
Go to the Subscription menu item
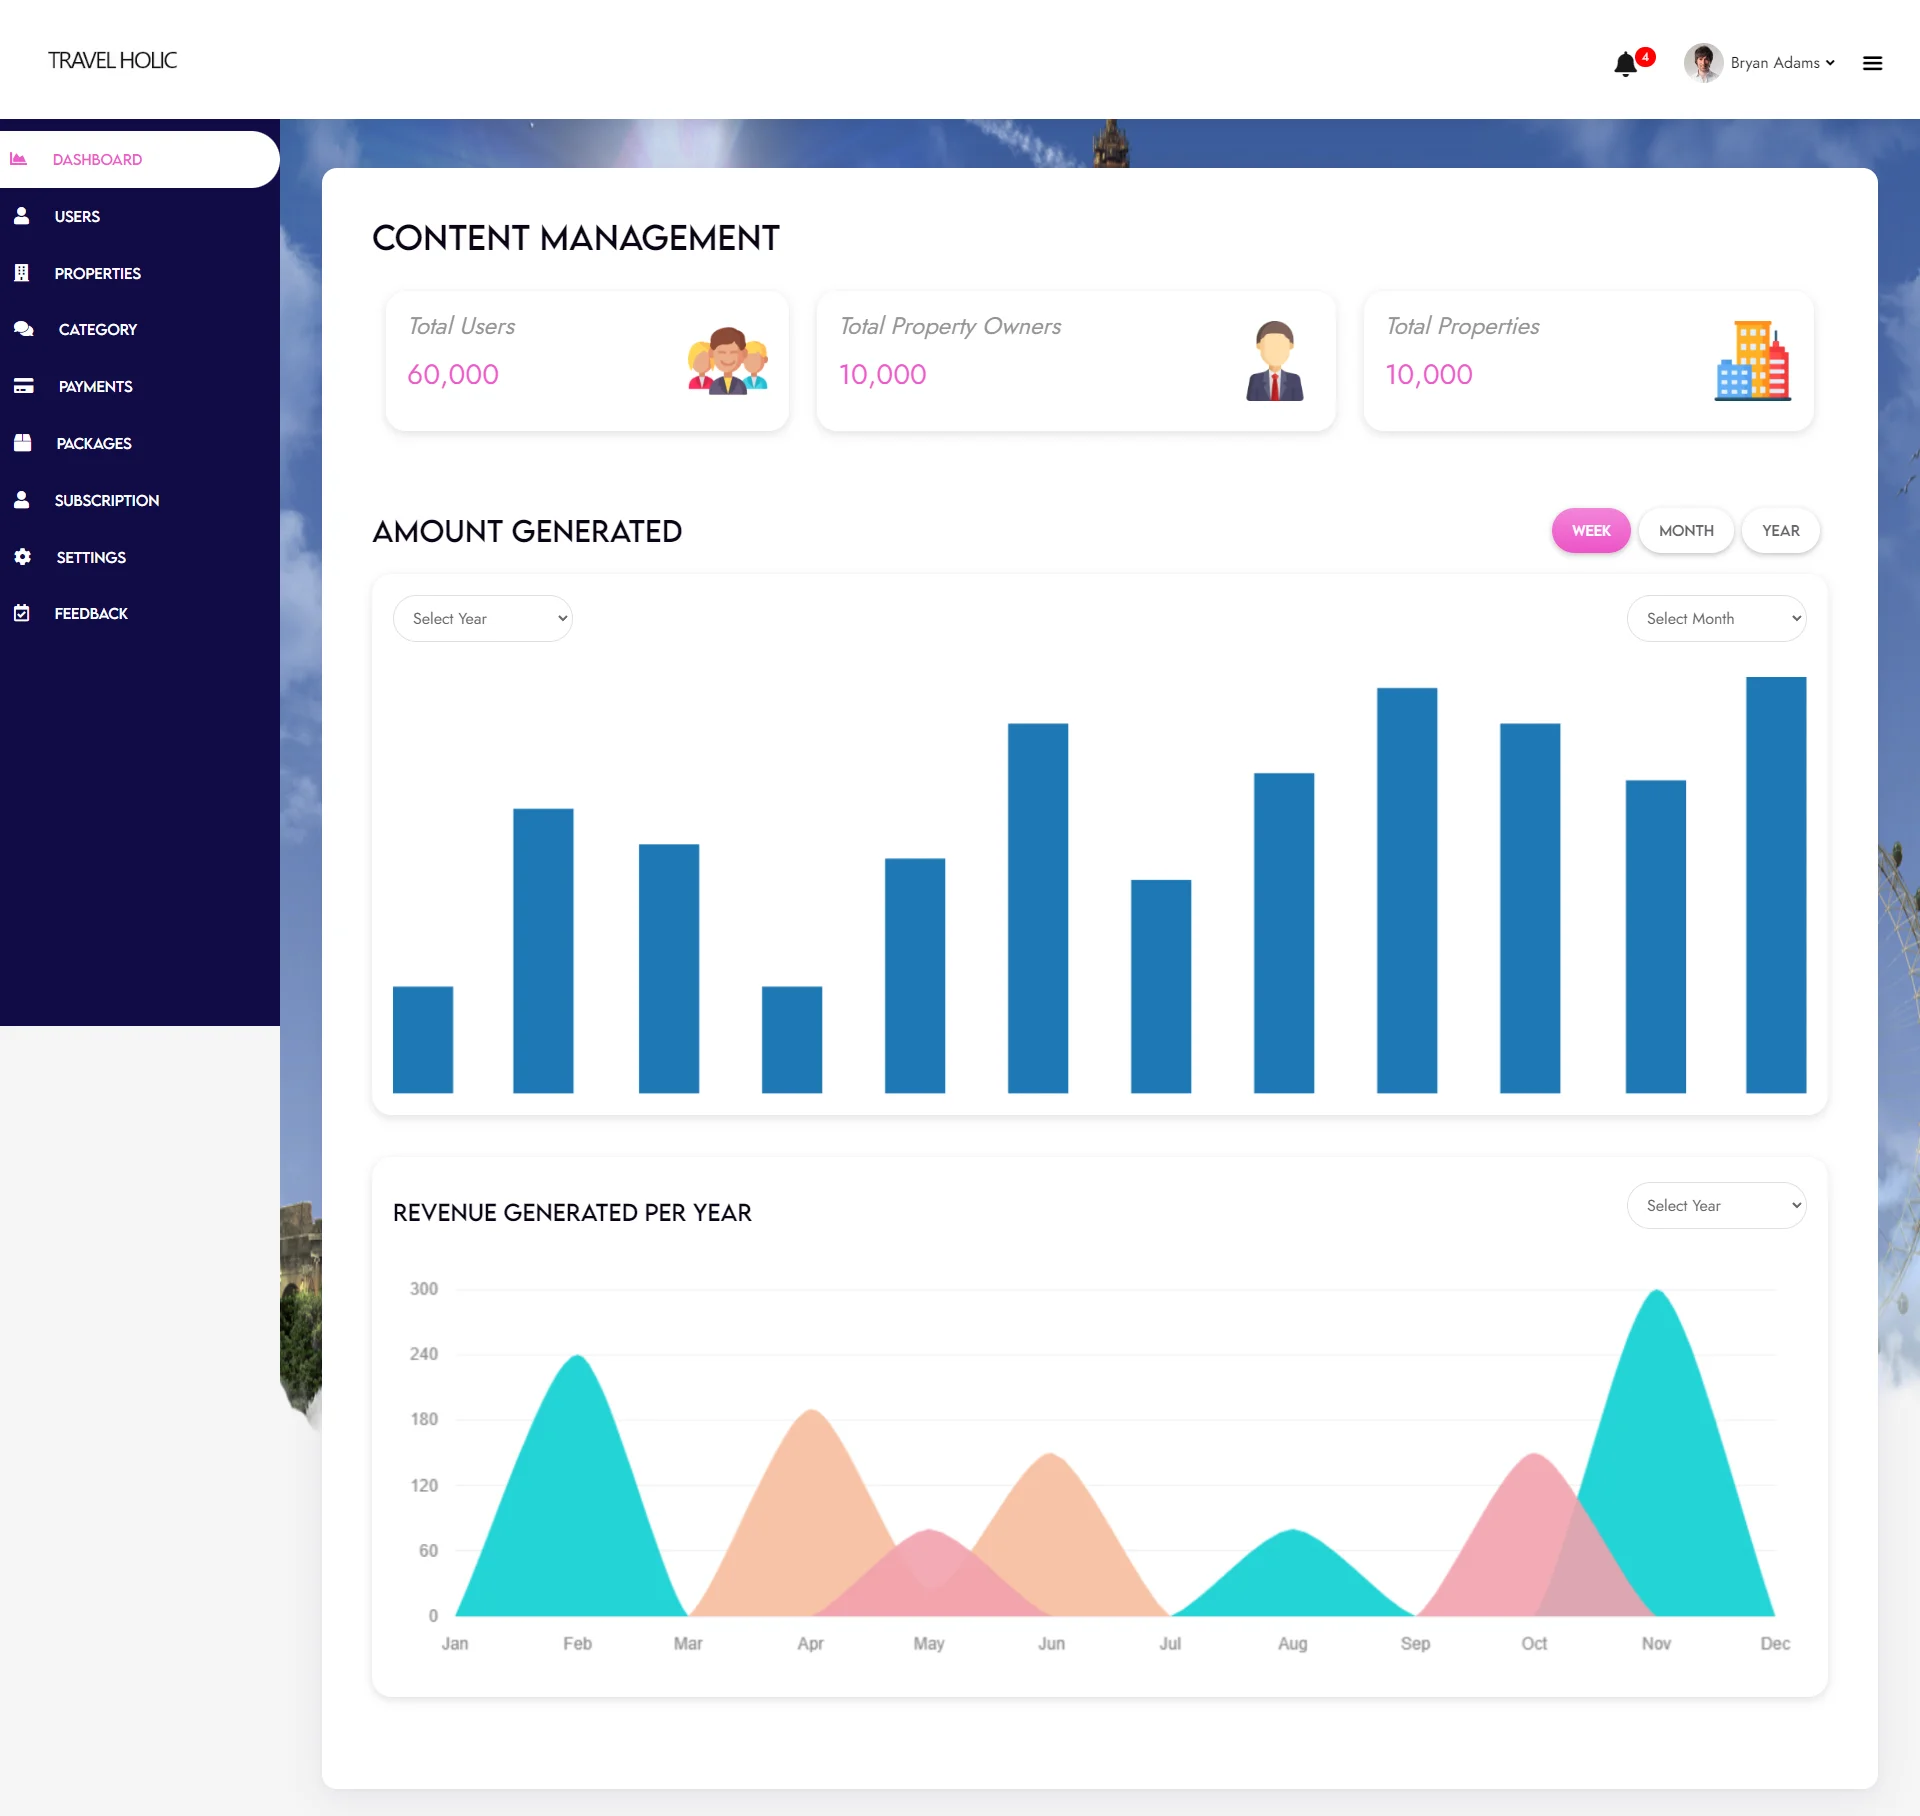(x=106, y=500)
